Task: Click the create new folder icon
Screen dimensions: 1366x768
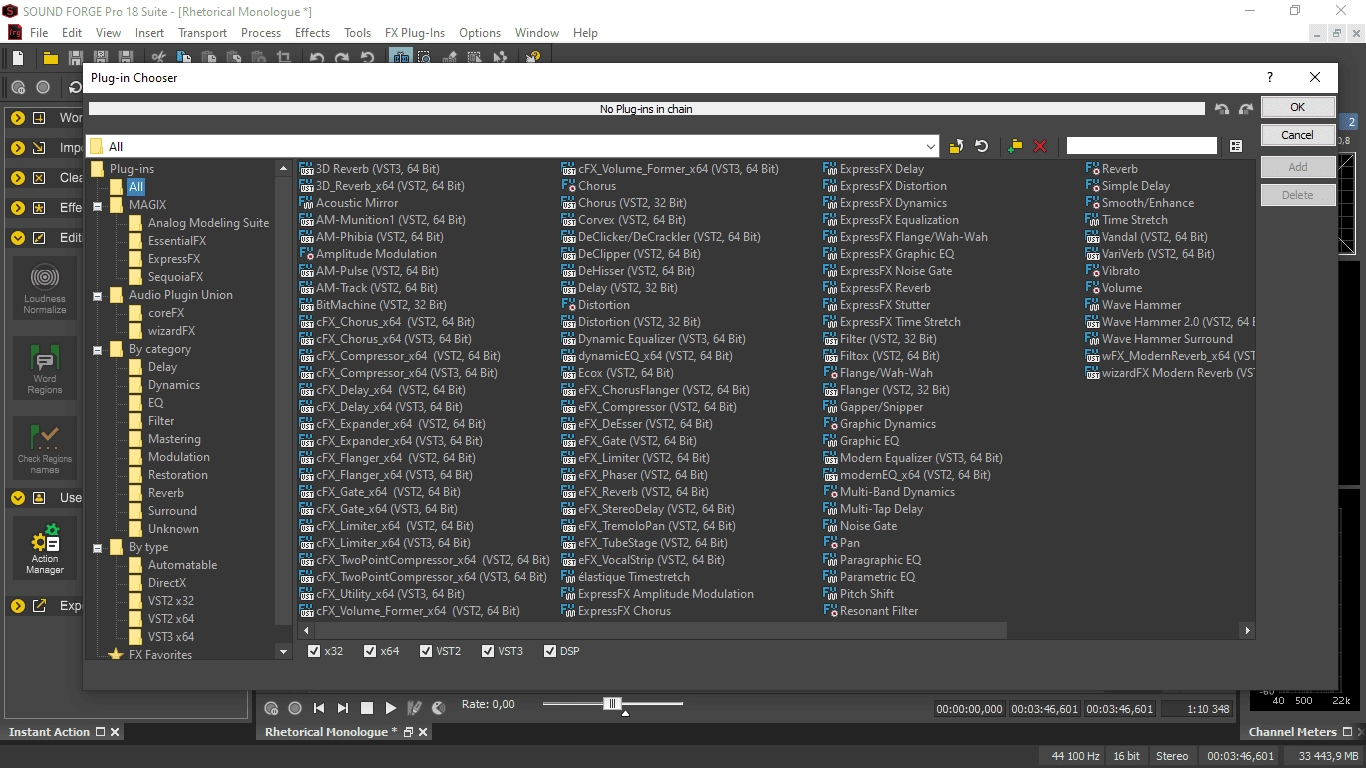Action: [1016, 146]
